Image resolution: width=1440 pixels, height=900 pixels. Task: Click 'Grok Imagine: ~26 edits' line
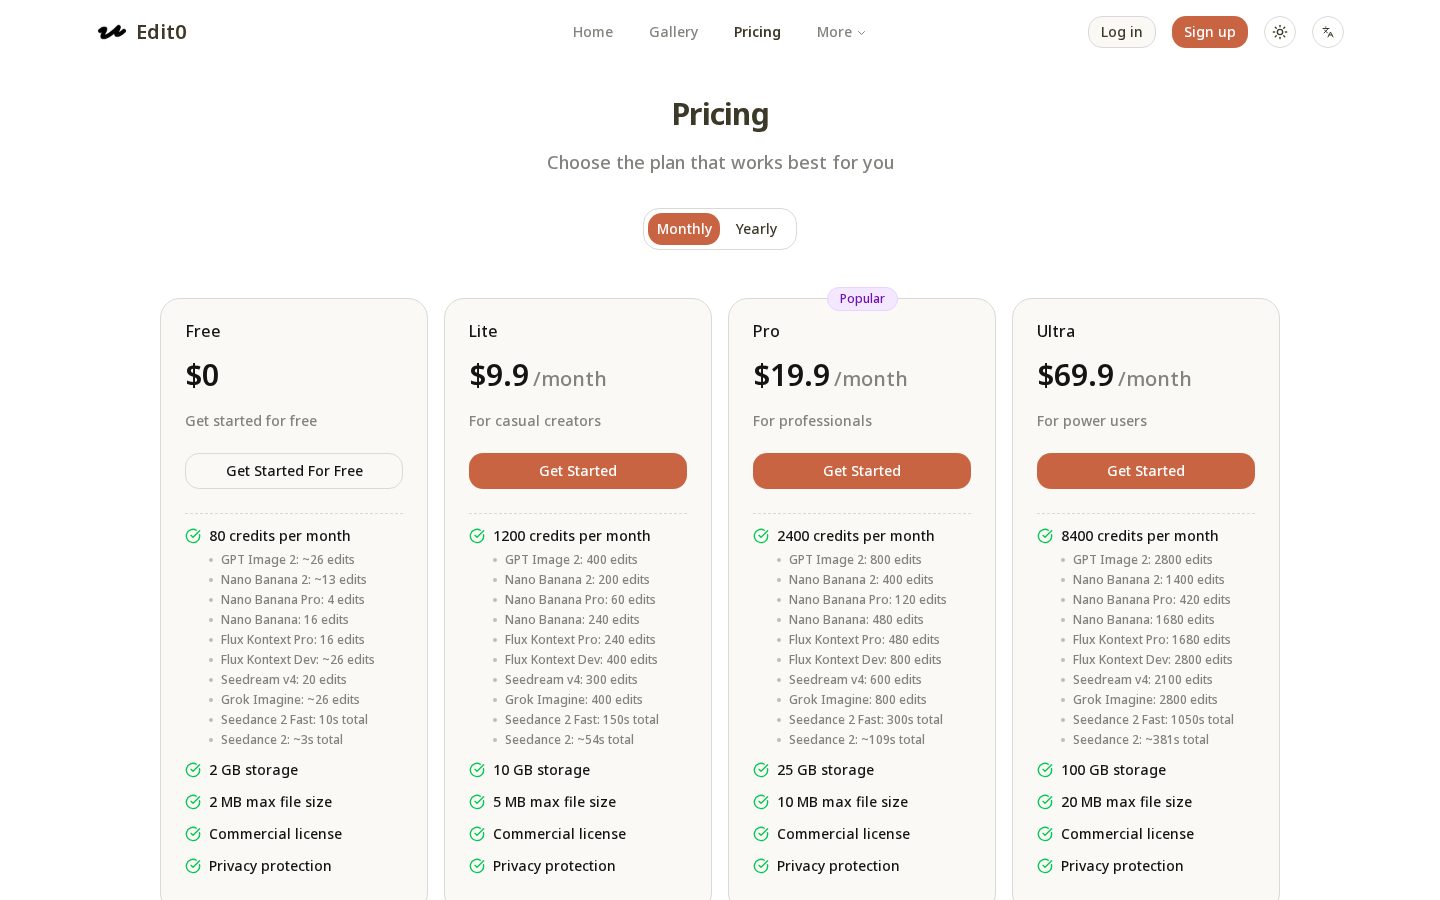[290, 700]
